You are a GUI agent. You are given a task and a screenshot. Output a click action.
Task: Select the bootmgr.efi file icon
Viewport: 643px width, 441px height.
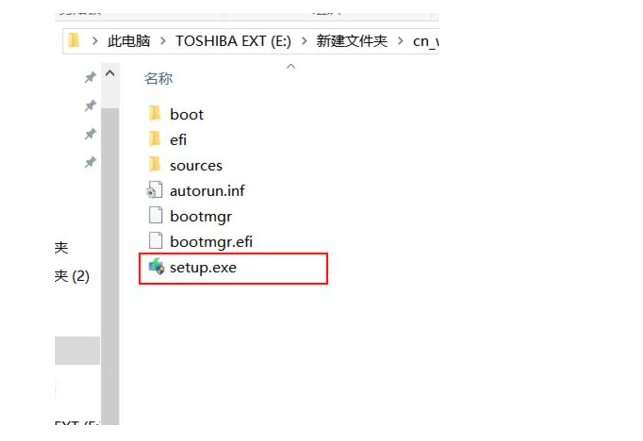click(154, 241)
